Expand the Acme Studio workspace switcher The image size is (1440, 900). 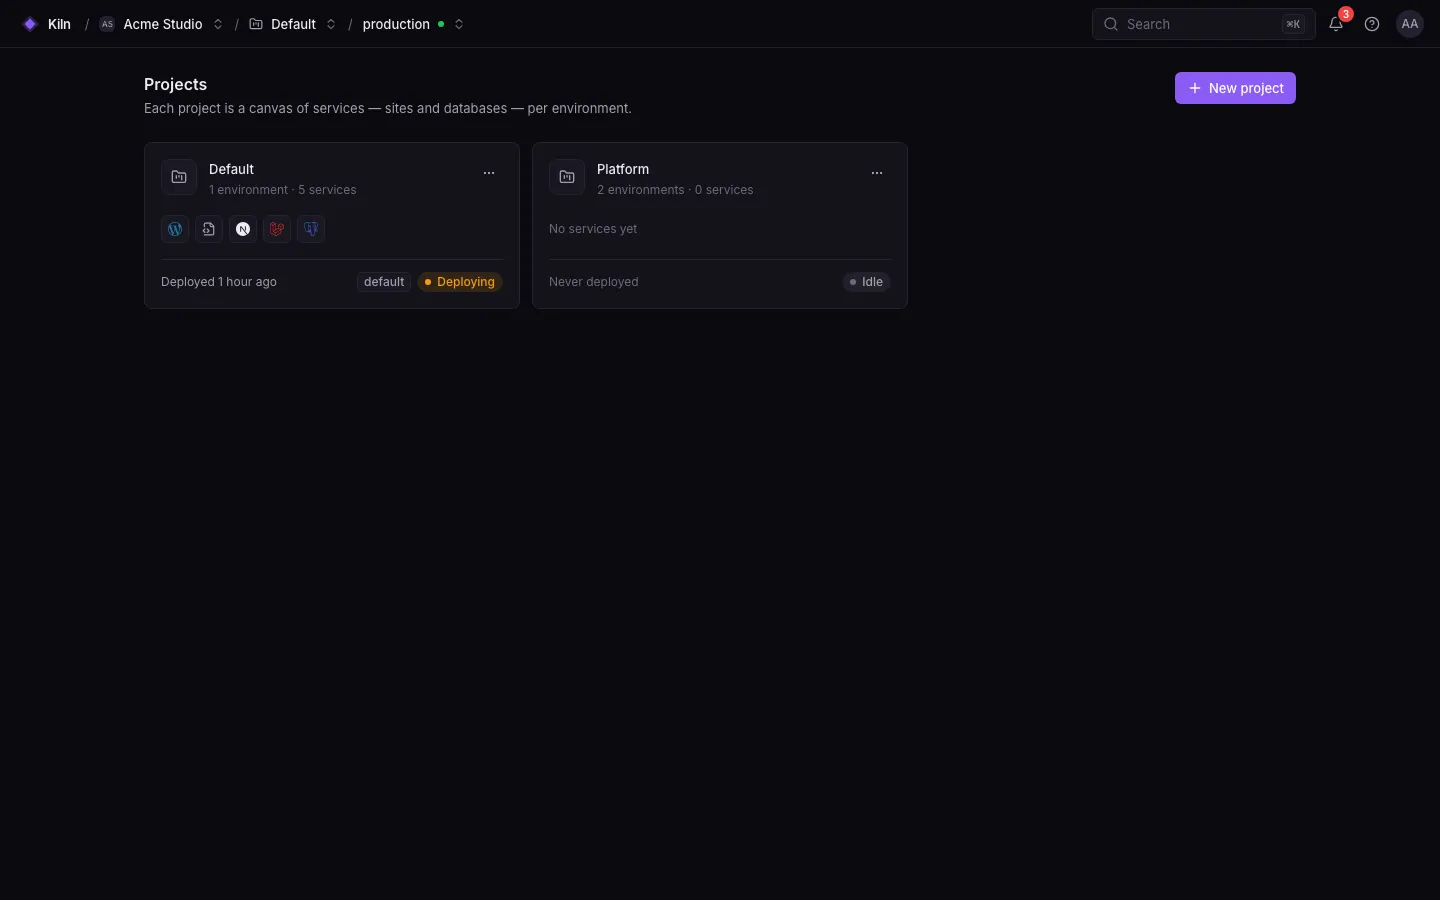click(x=218, y=24)
